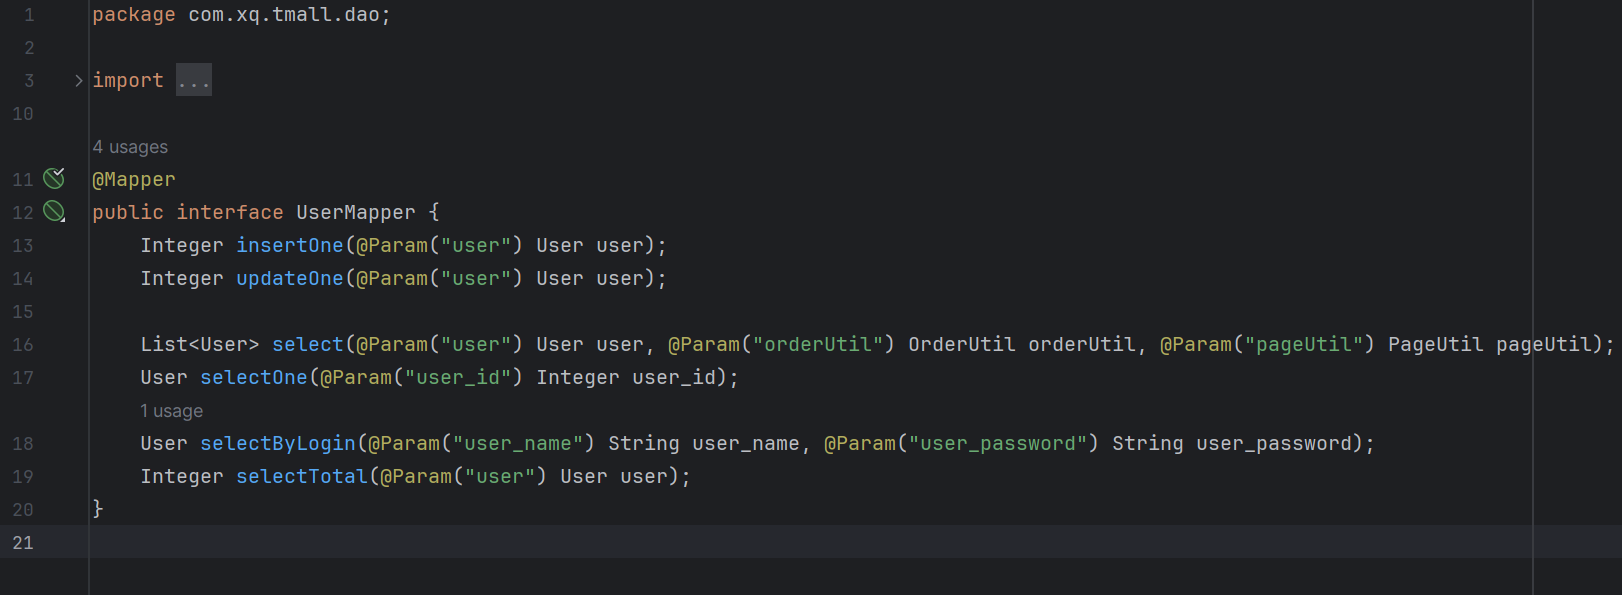
Task: Open the "4 usages" hint above @Mapper
Action: [x=130, y=147]
